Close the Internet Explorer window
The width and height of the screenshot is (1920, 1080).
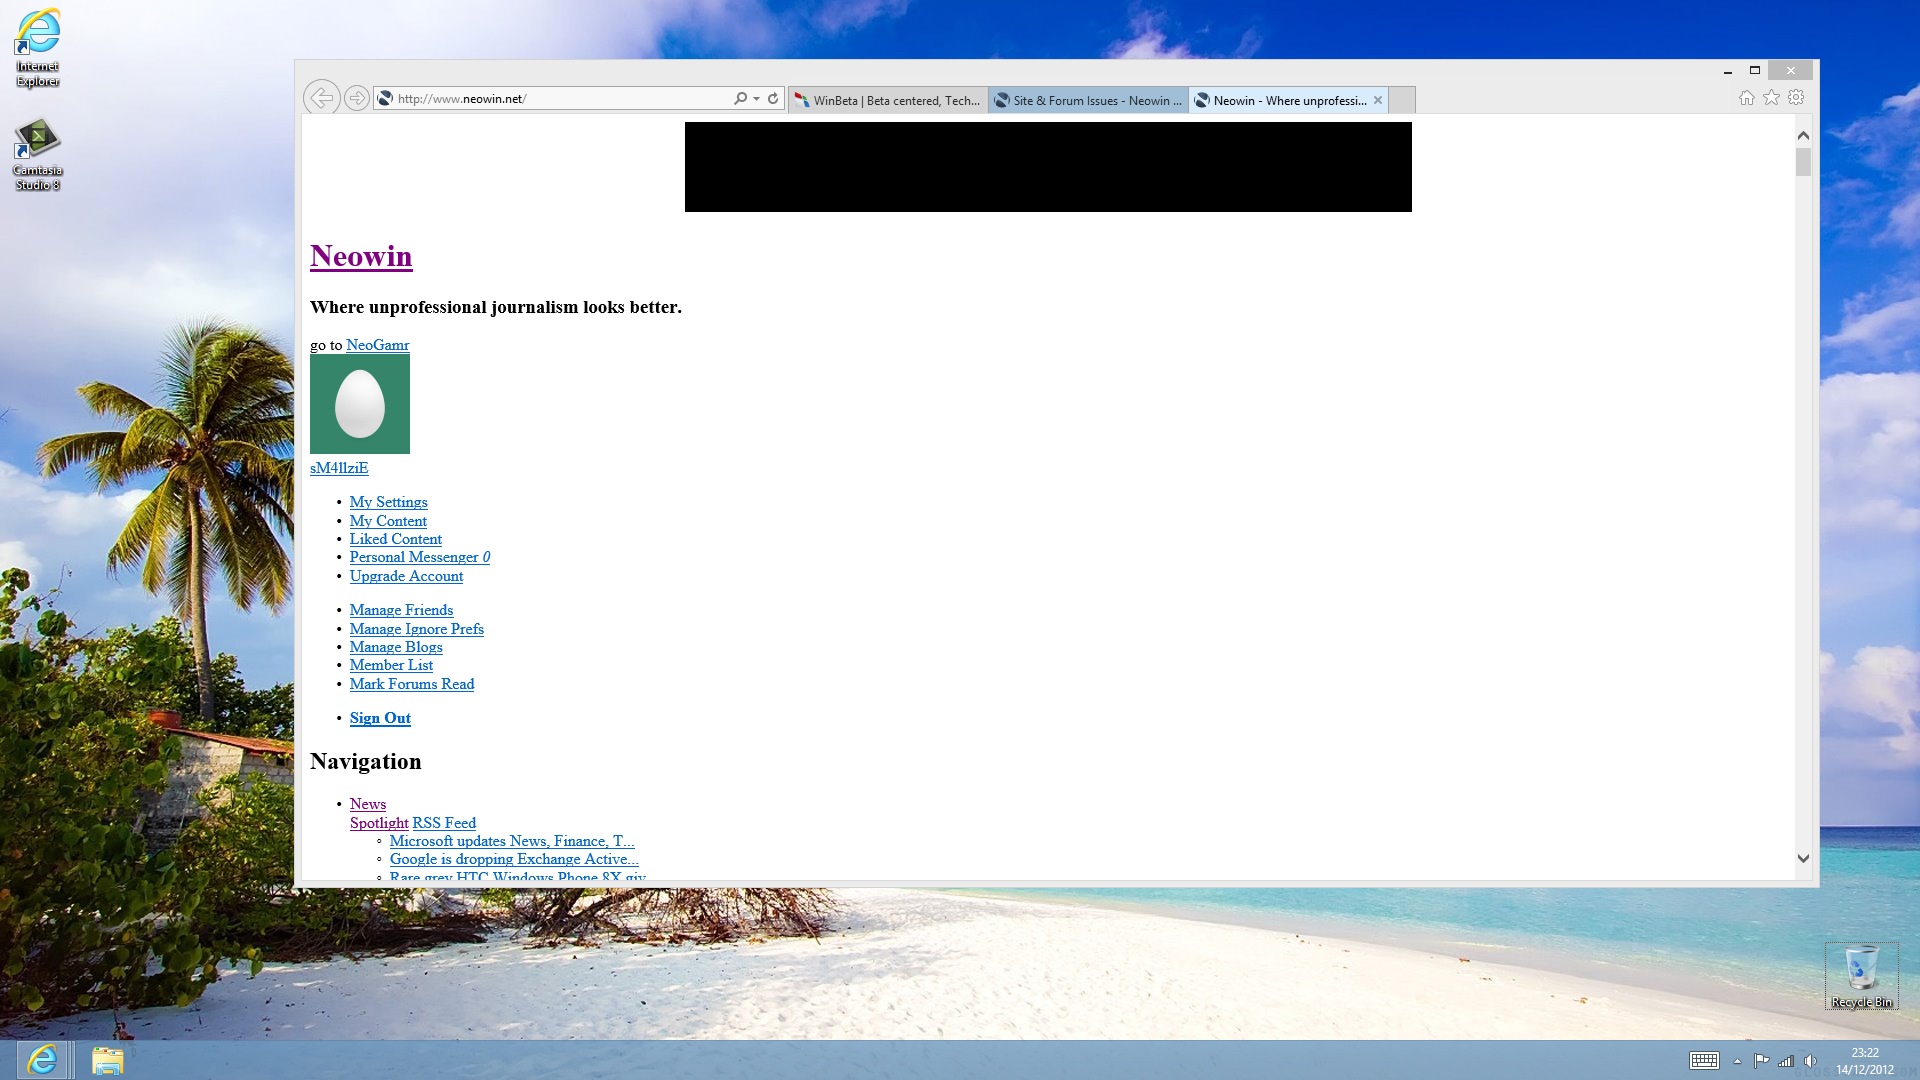[x=1790, y=70]
